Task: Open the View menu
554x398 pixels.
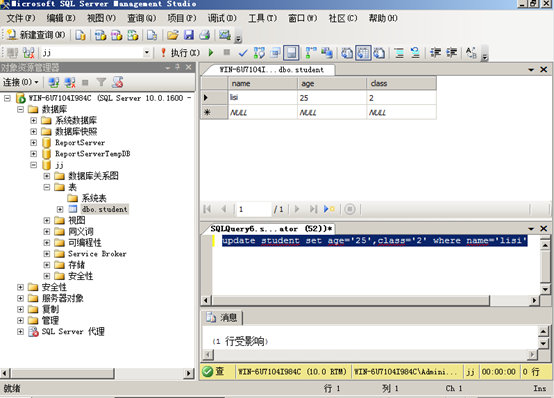Action: coord(101,18)
